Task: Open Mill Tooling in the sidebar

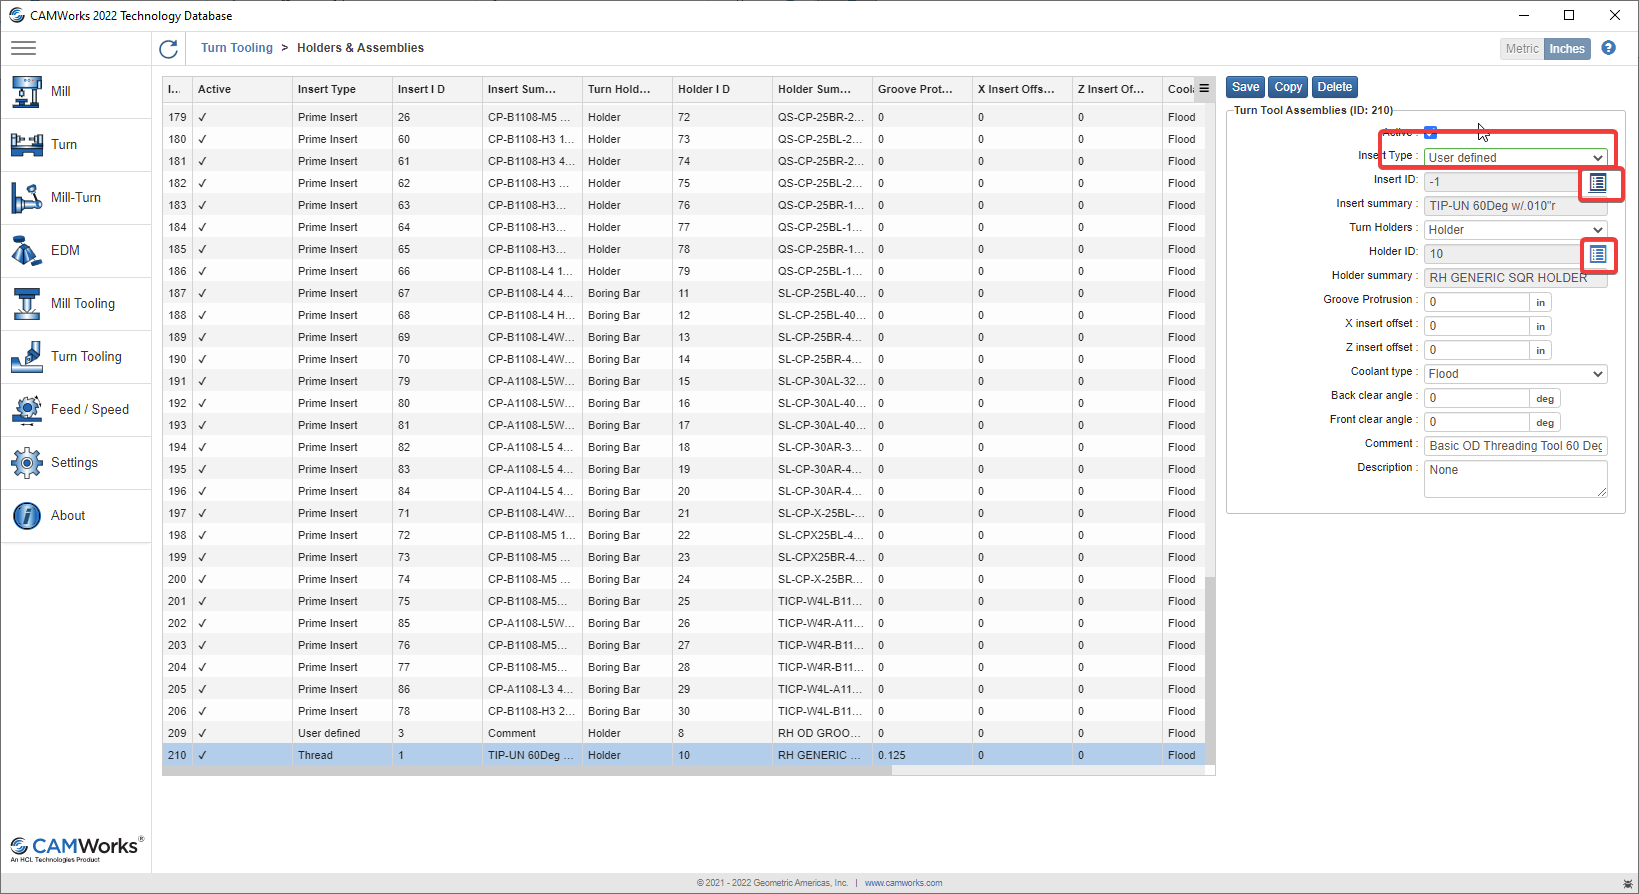Action: click(x=76, y=303)
